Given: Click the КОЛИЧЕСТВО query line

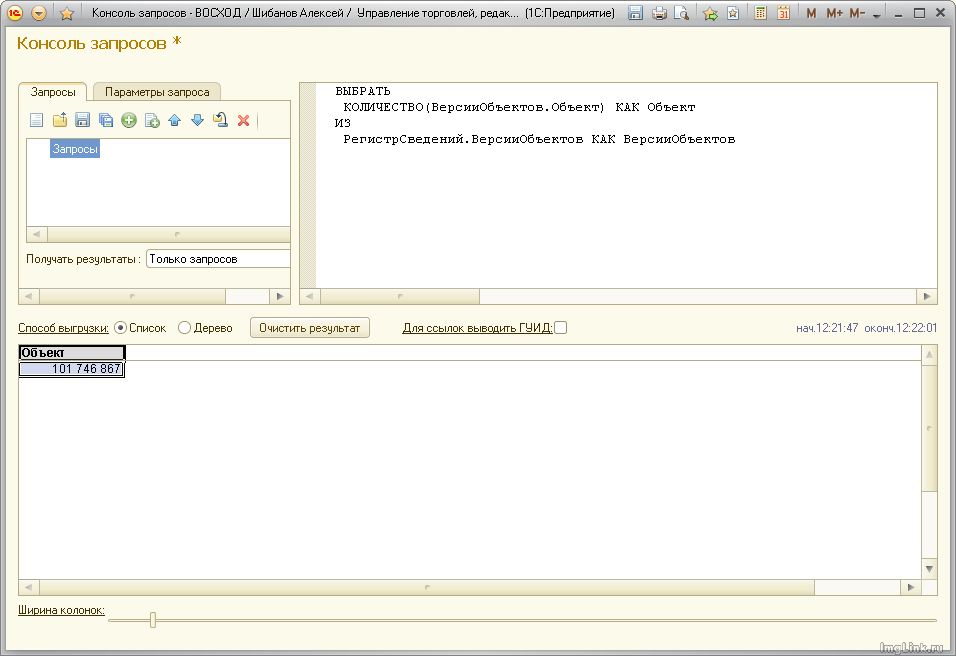Looking at the screenshot, I should coord(519,107).
